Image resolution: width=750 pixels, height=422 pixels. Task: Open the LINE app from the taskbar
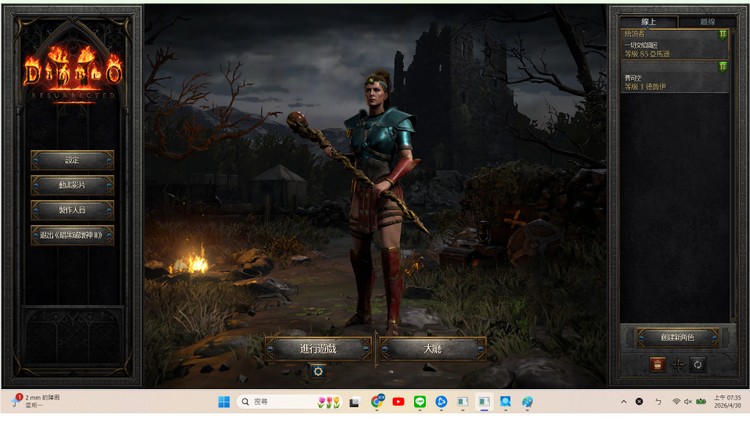pos(419,402)
